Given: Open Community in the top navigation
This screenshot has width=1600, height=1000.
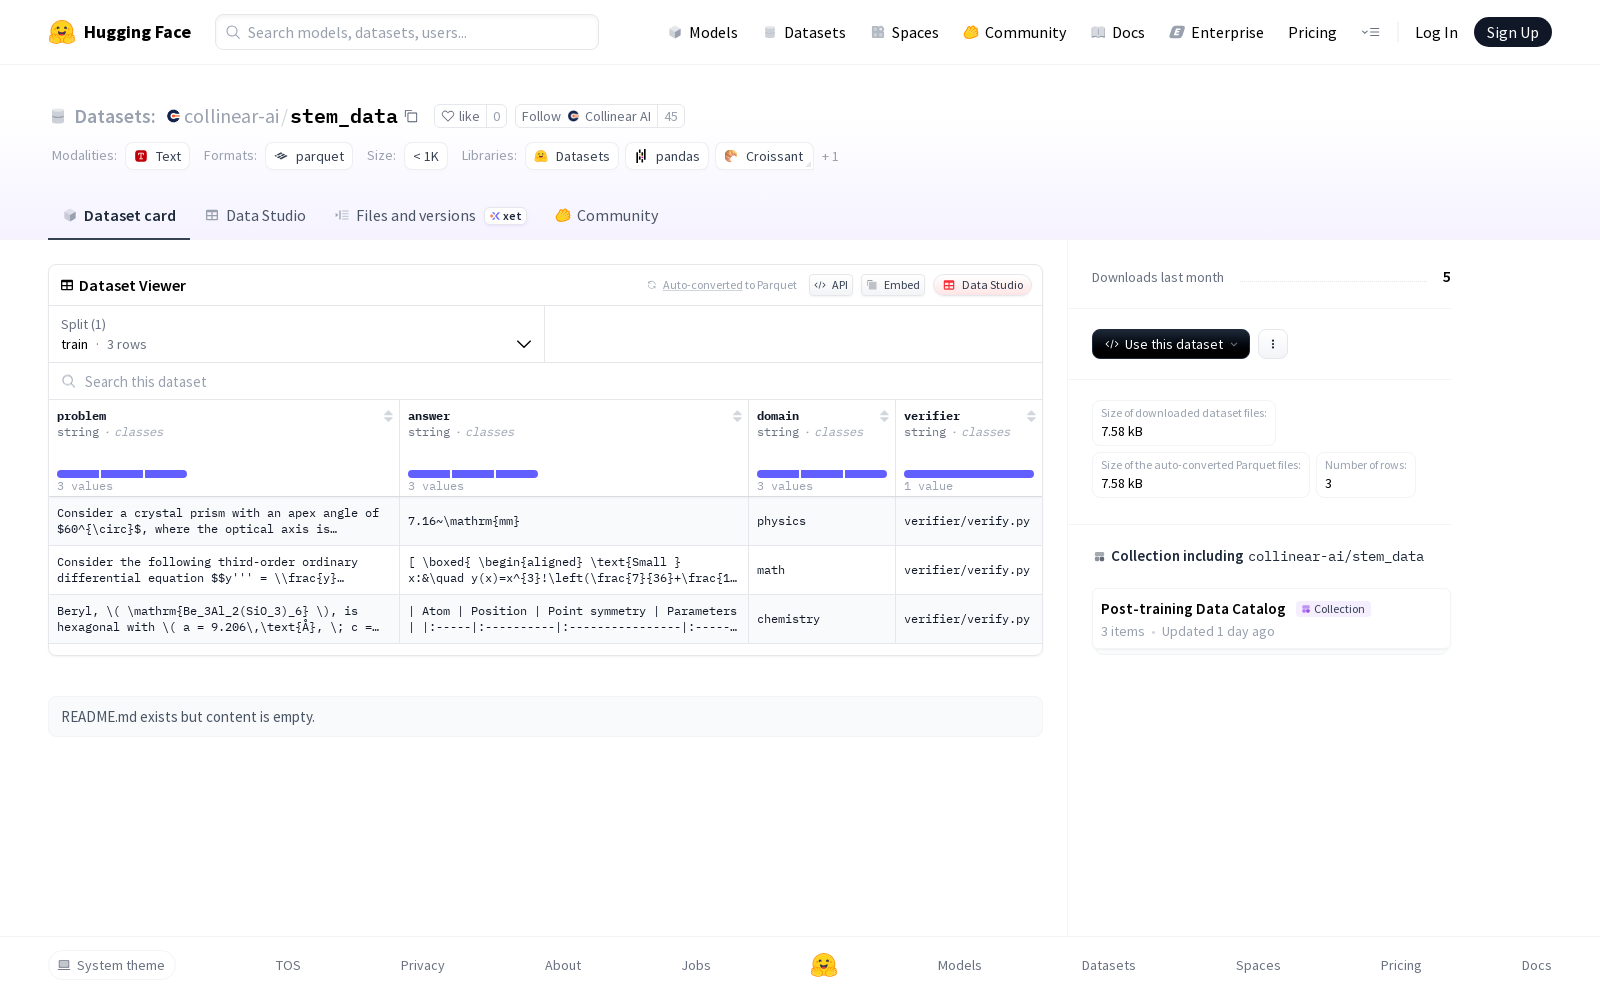Looking at the screenshot, I should [x=1014, y=32].
